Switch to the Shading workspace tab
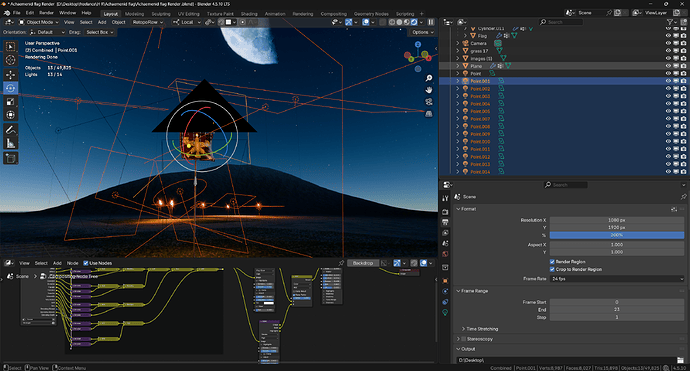The width and height of the screenshot is (690, 371). [249, 14]
